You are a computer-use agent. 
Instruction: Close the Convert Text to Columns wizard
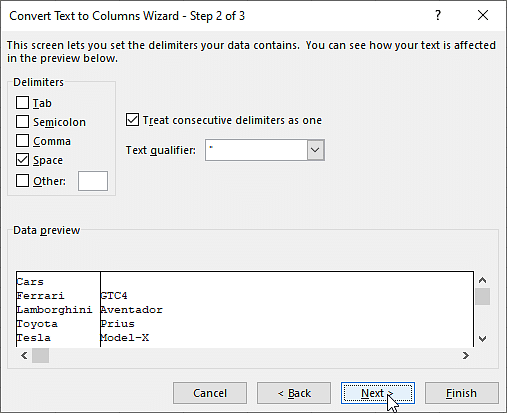click(483, 15)
